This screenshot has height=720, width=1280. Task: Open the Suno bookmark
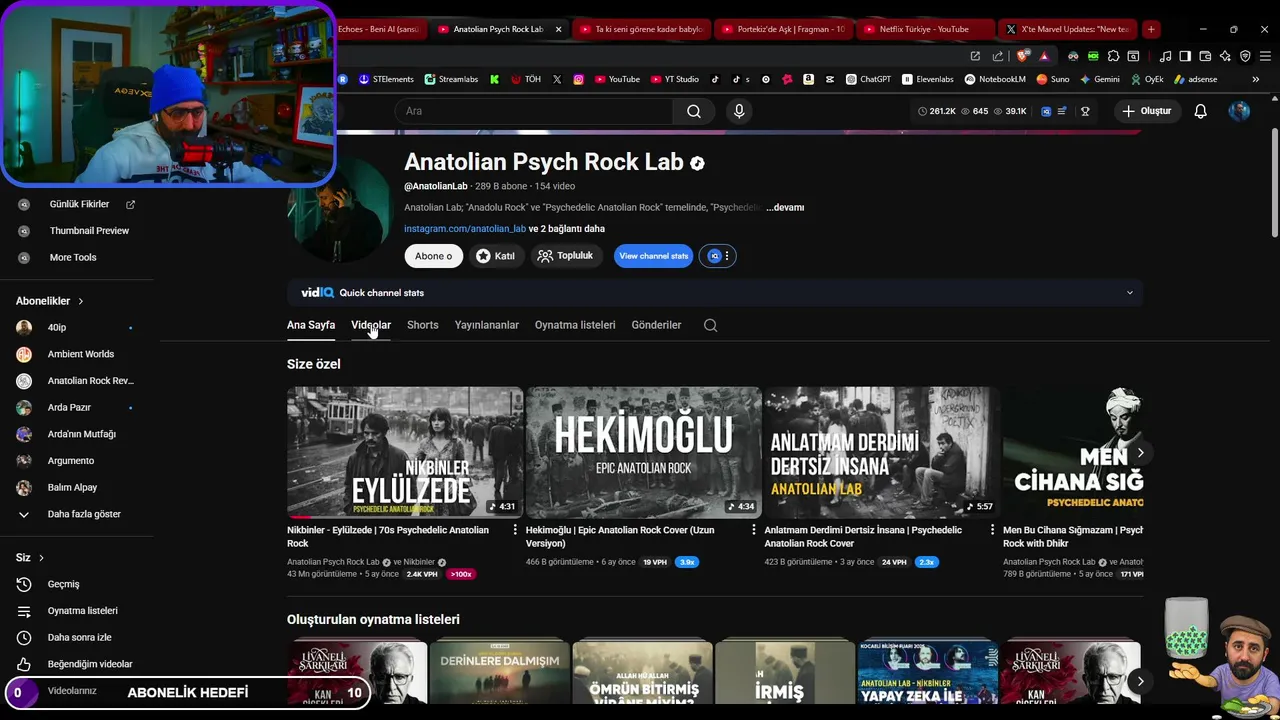[1053, 79]
